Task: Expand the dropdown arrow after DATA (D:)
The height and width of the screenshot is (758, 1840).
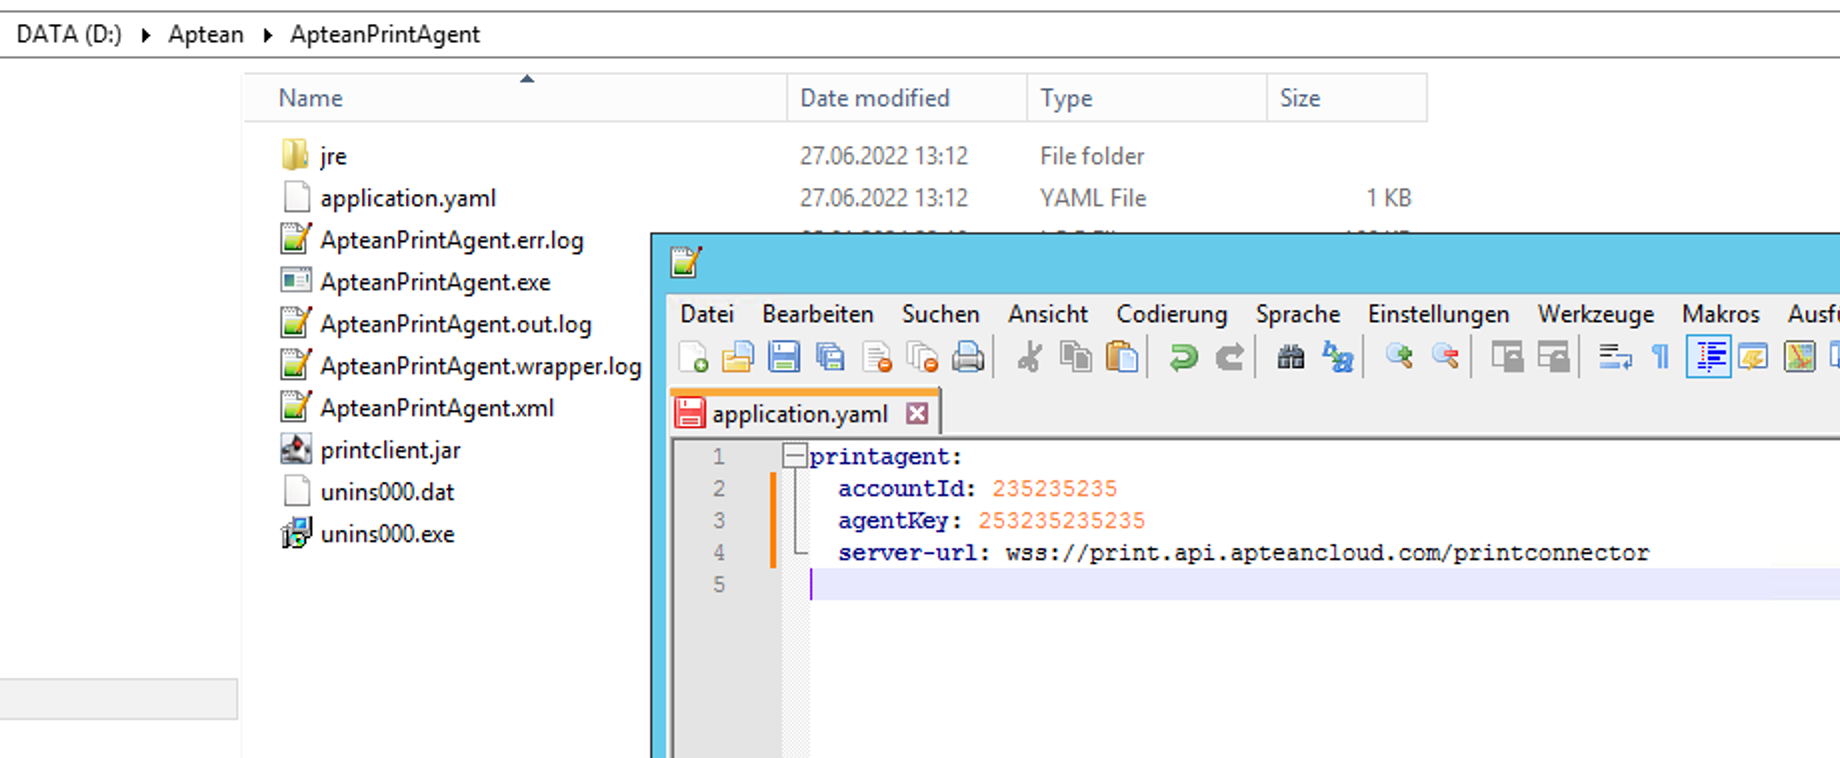Action: [146, 35]
